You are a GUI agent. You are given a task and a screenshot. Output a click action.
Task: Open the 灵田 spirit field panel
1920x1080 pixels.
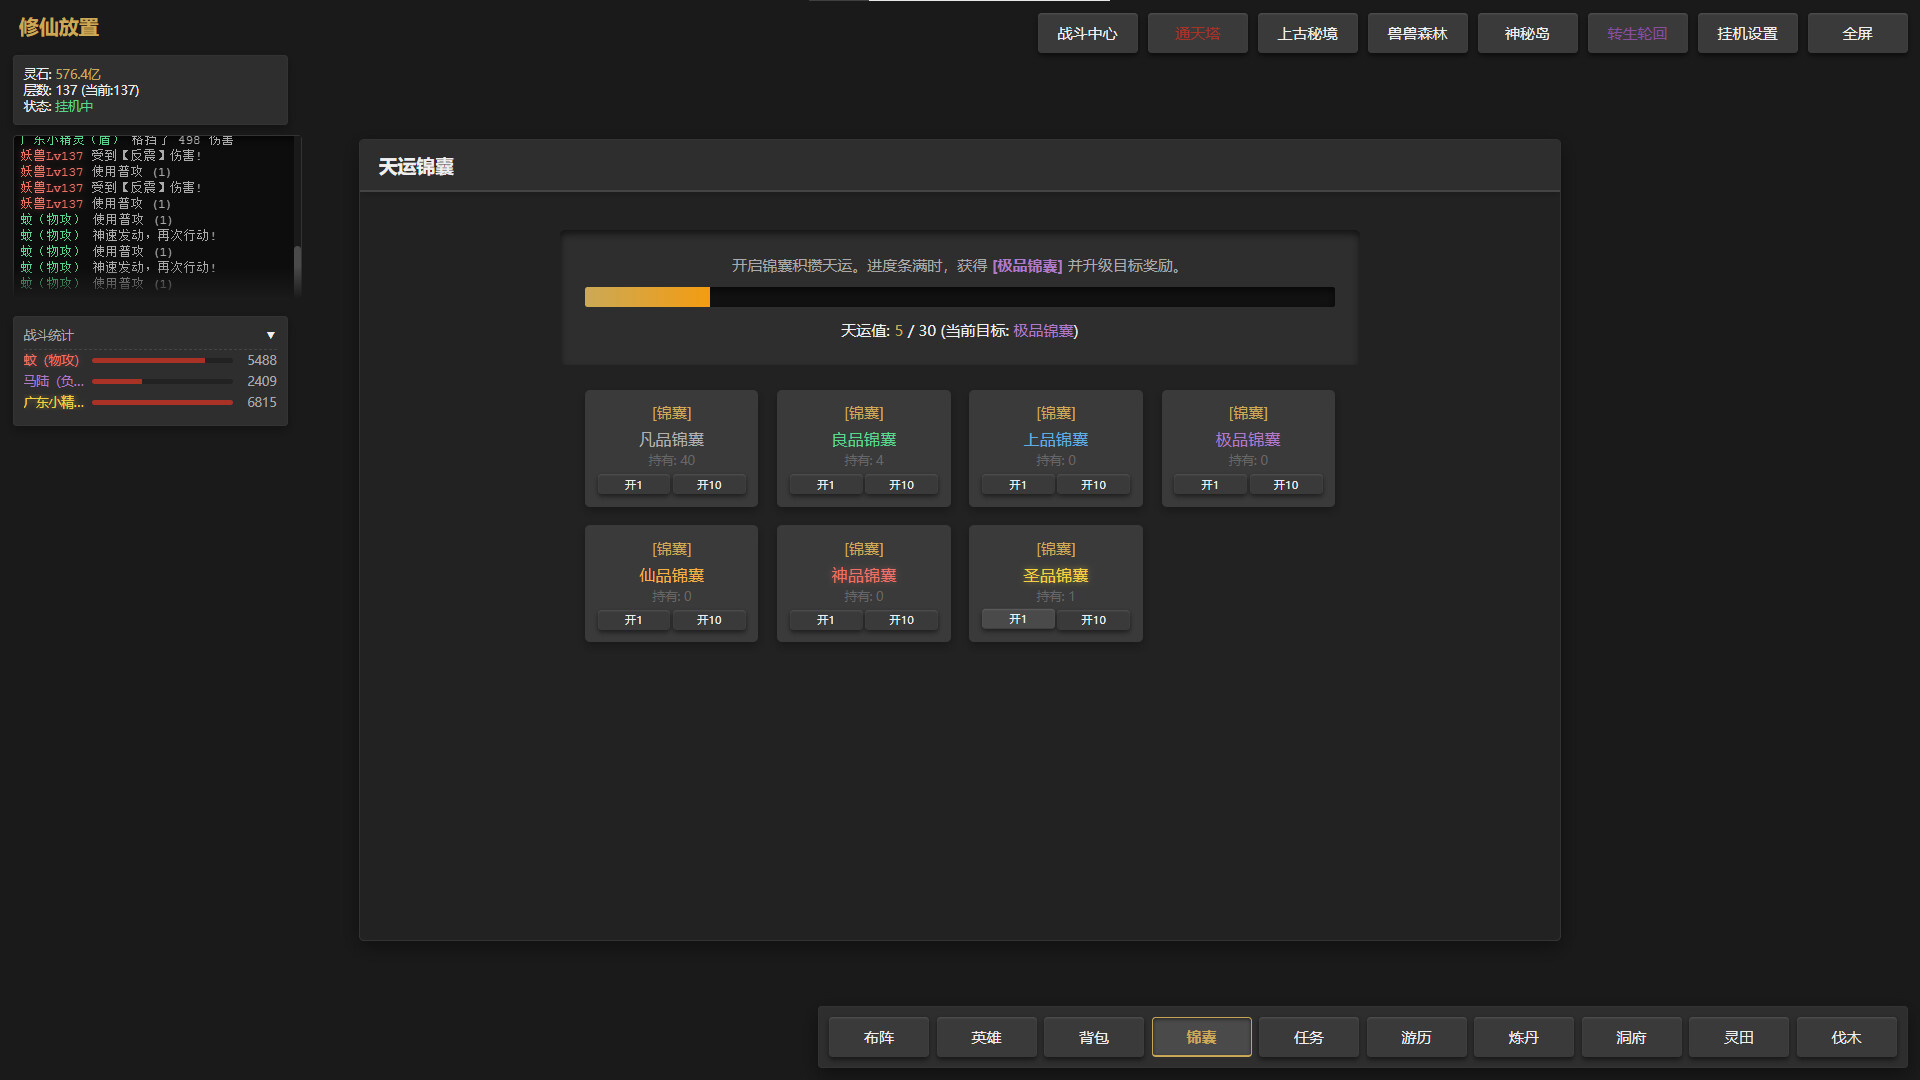click(1738, 1037)
